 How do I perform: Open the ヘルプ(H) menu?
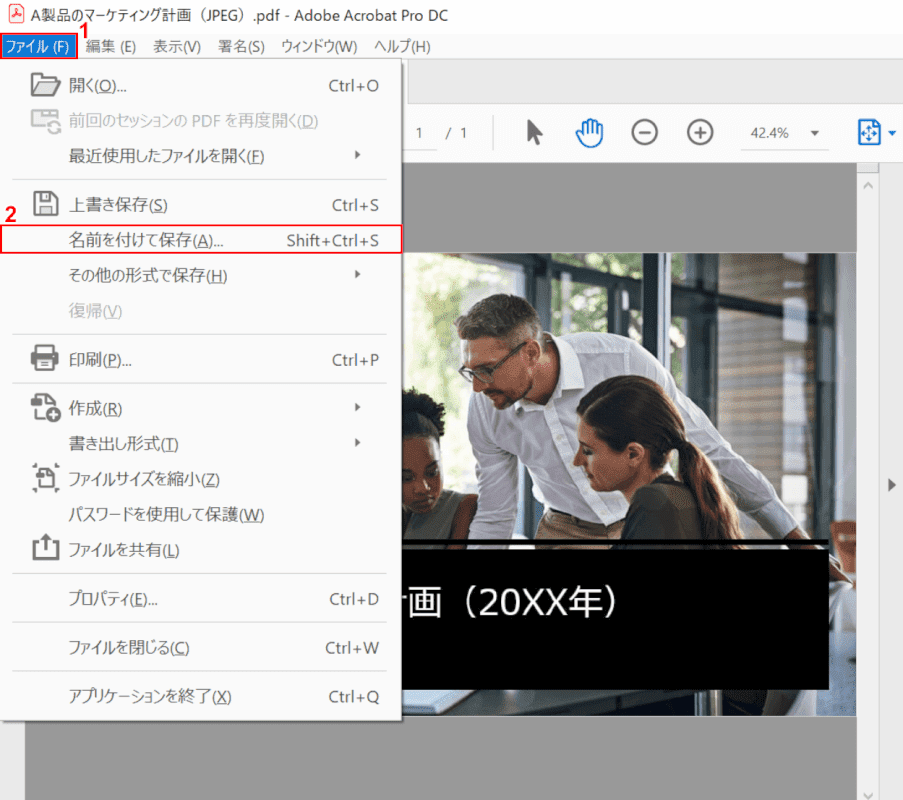pos(402,47)
